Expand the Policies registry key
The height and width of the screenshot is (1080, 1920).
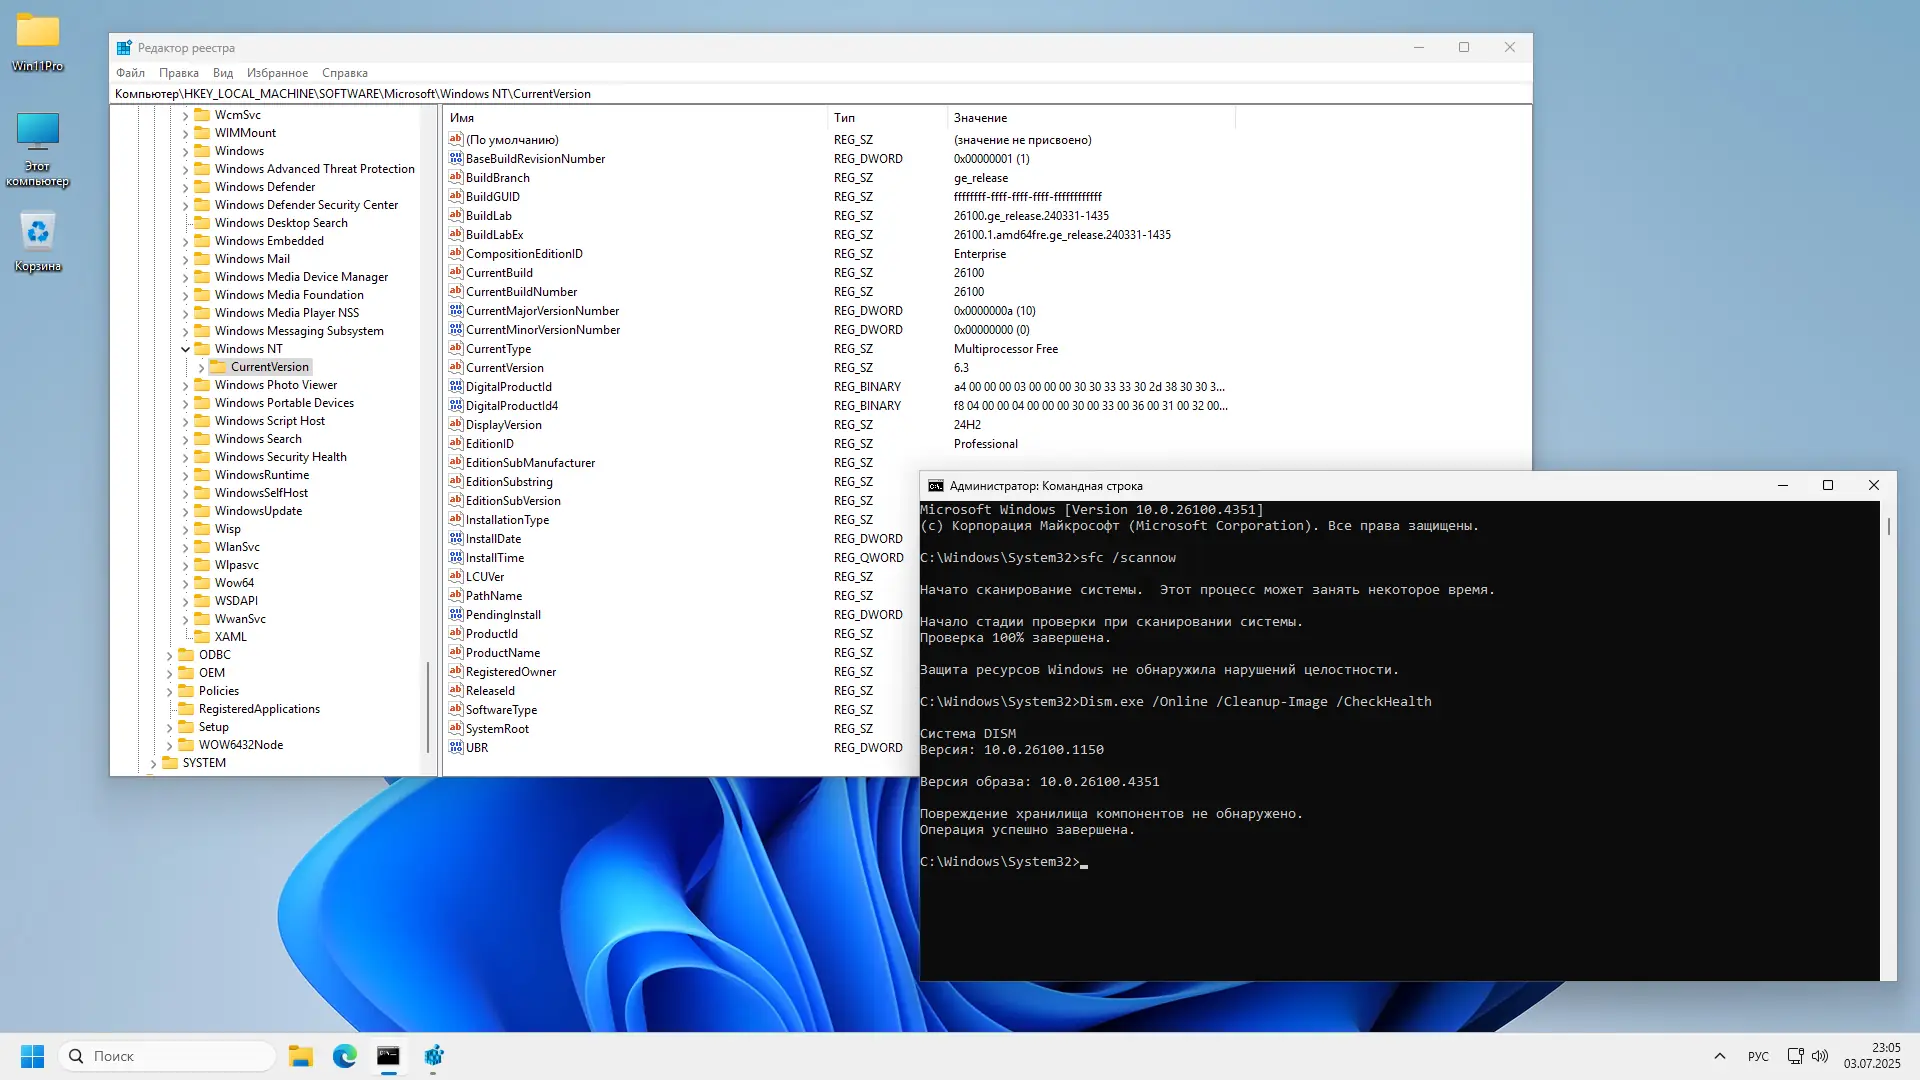169,691
